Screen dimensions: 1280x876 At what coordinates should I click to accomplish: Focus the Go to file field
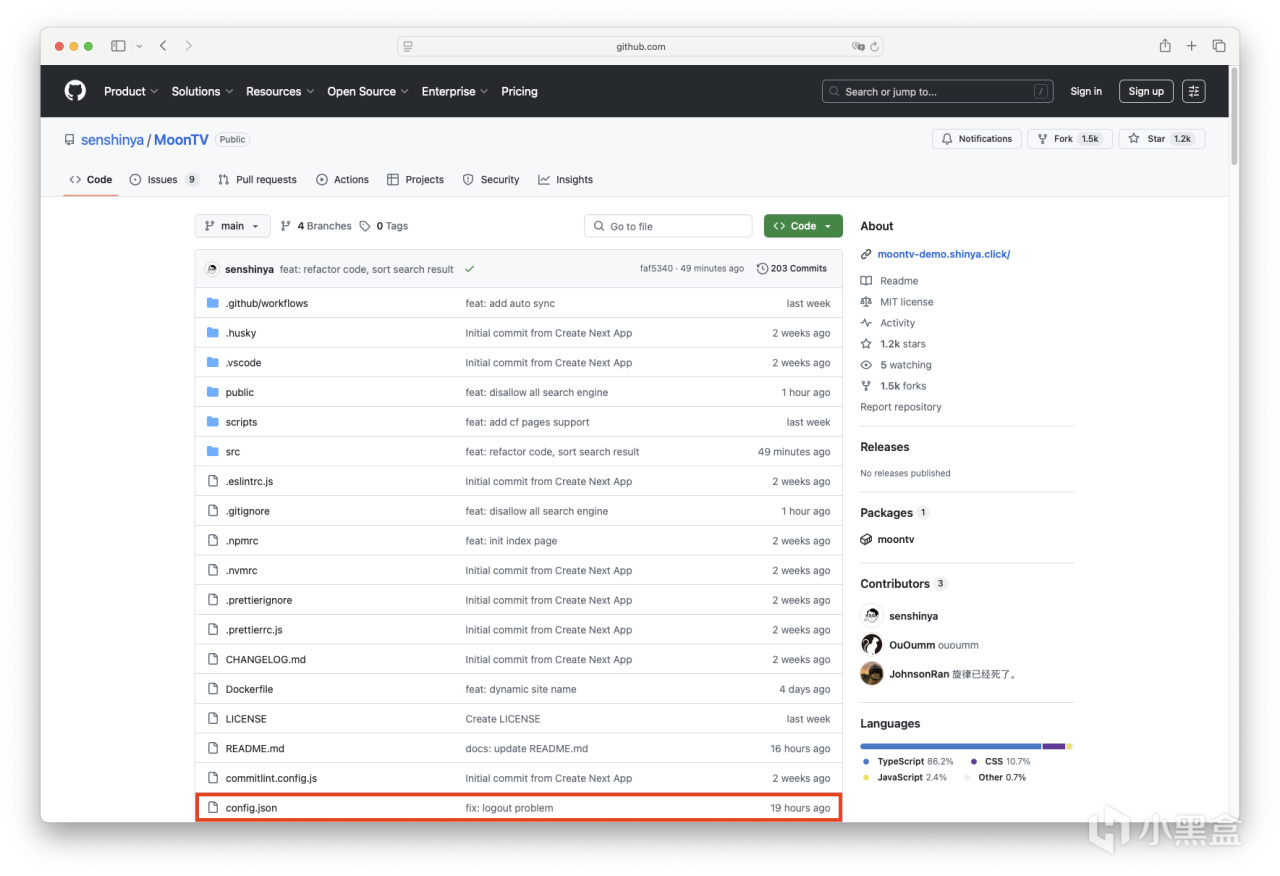[x=668, y=226]
